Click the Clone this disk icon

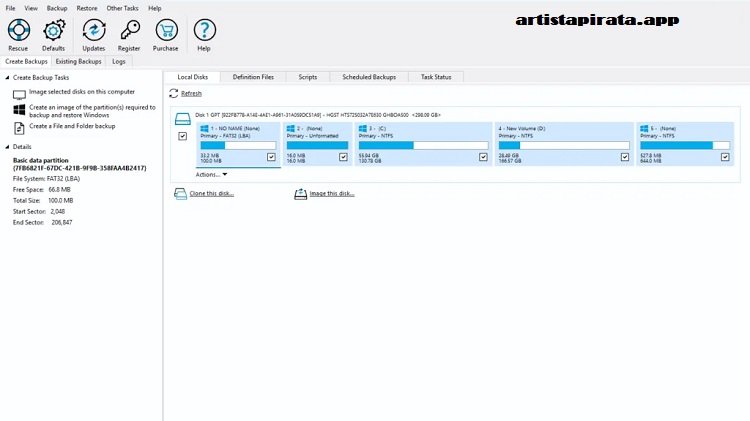tap(180, 194)
